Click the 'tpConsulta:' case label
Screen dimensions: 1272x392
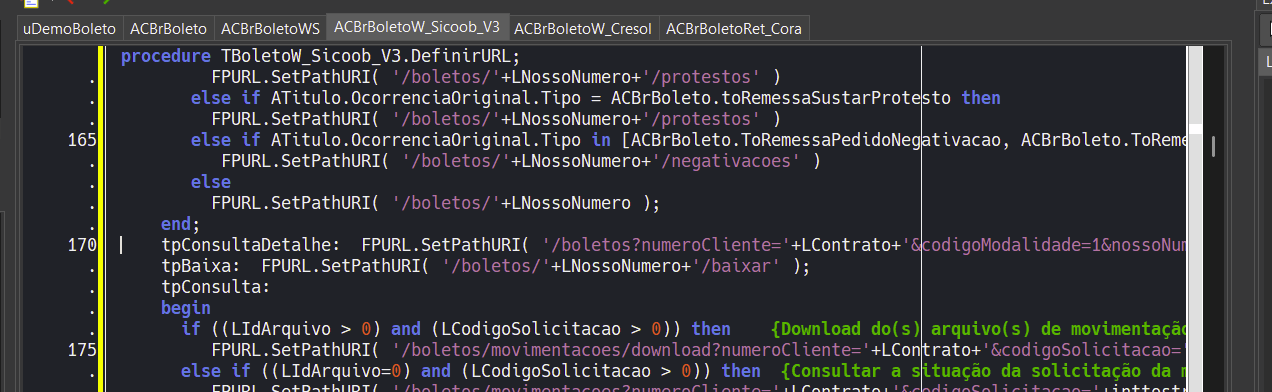pyautogui.click(x=216, y=286)
